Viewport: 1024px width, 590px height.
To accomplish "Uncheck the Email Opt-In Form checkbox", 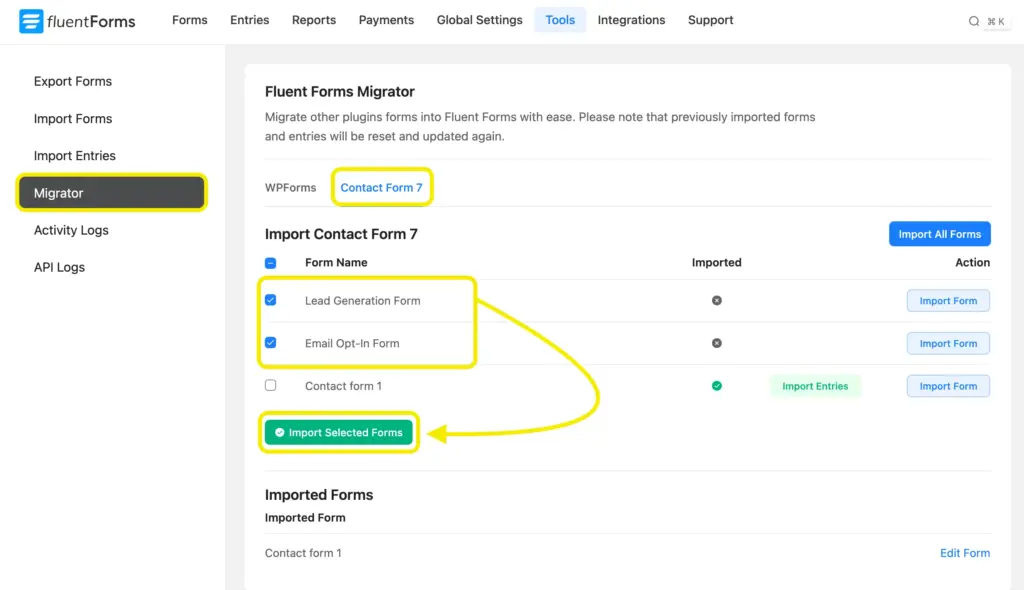I will click(x=270, y=343).
